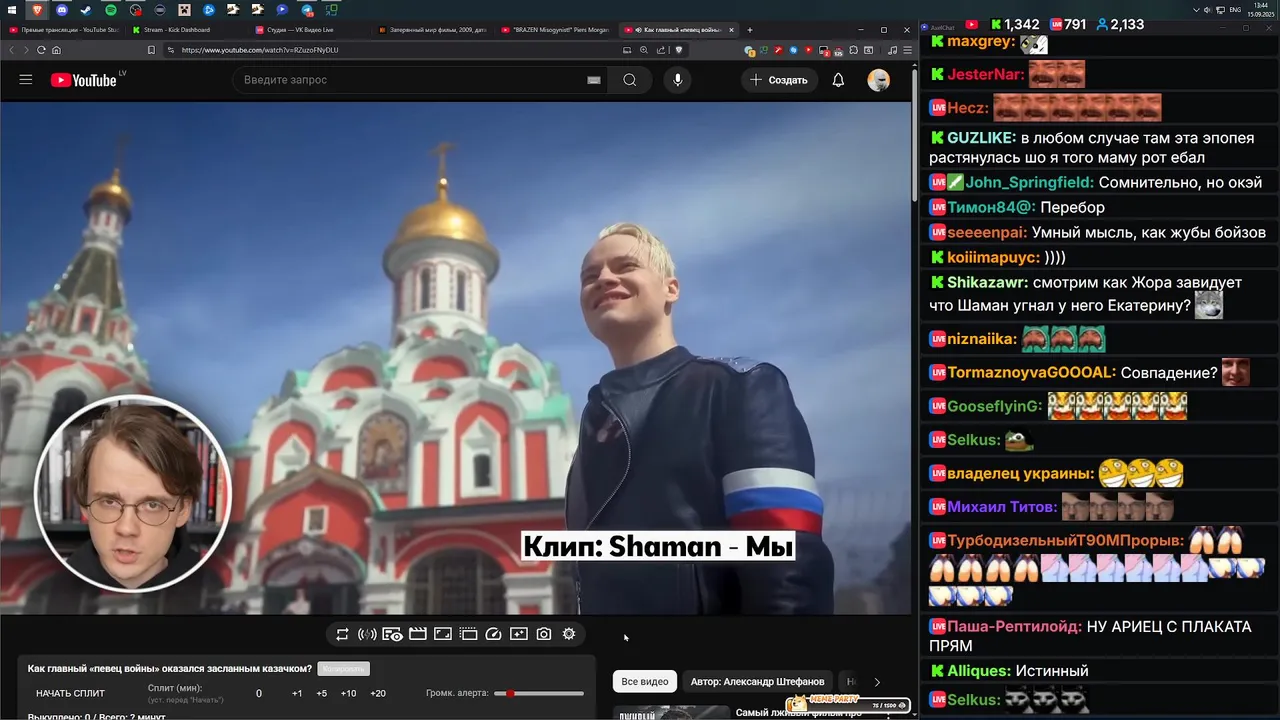Click the browser home button
Viewport: 1280px width, 720px height.
(x=57, y=50)
